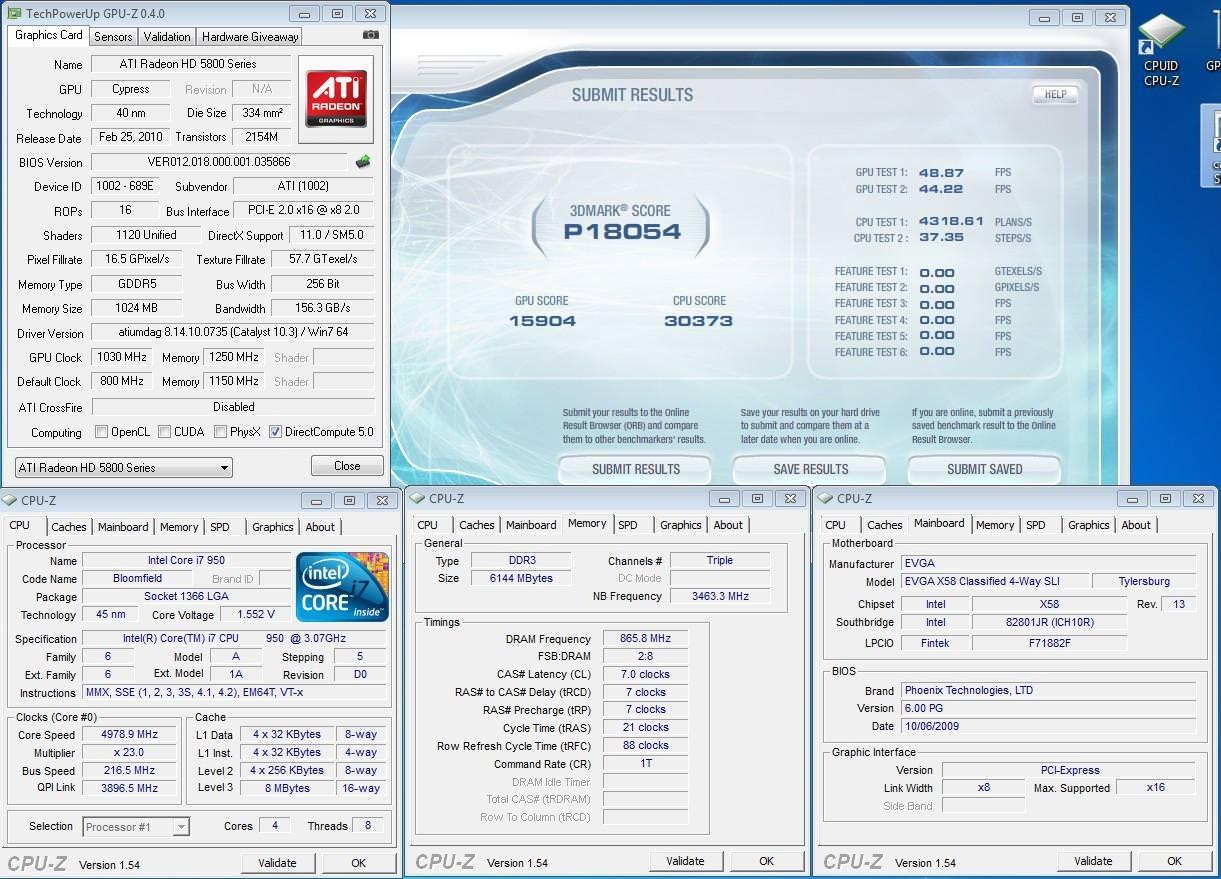The image size is (1221, 879).
Task: Click the CPU score 30373 value
Action: 698,321
